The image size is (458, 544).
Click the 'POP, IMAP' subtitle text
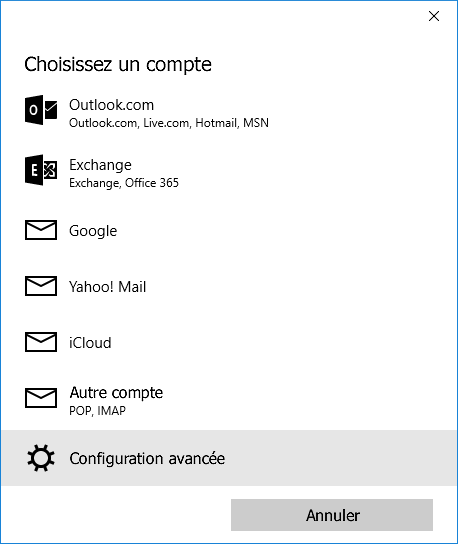(97, 411)
